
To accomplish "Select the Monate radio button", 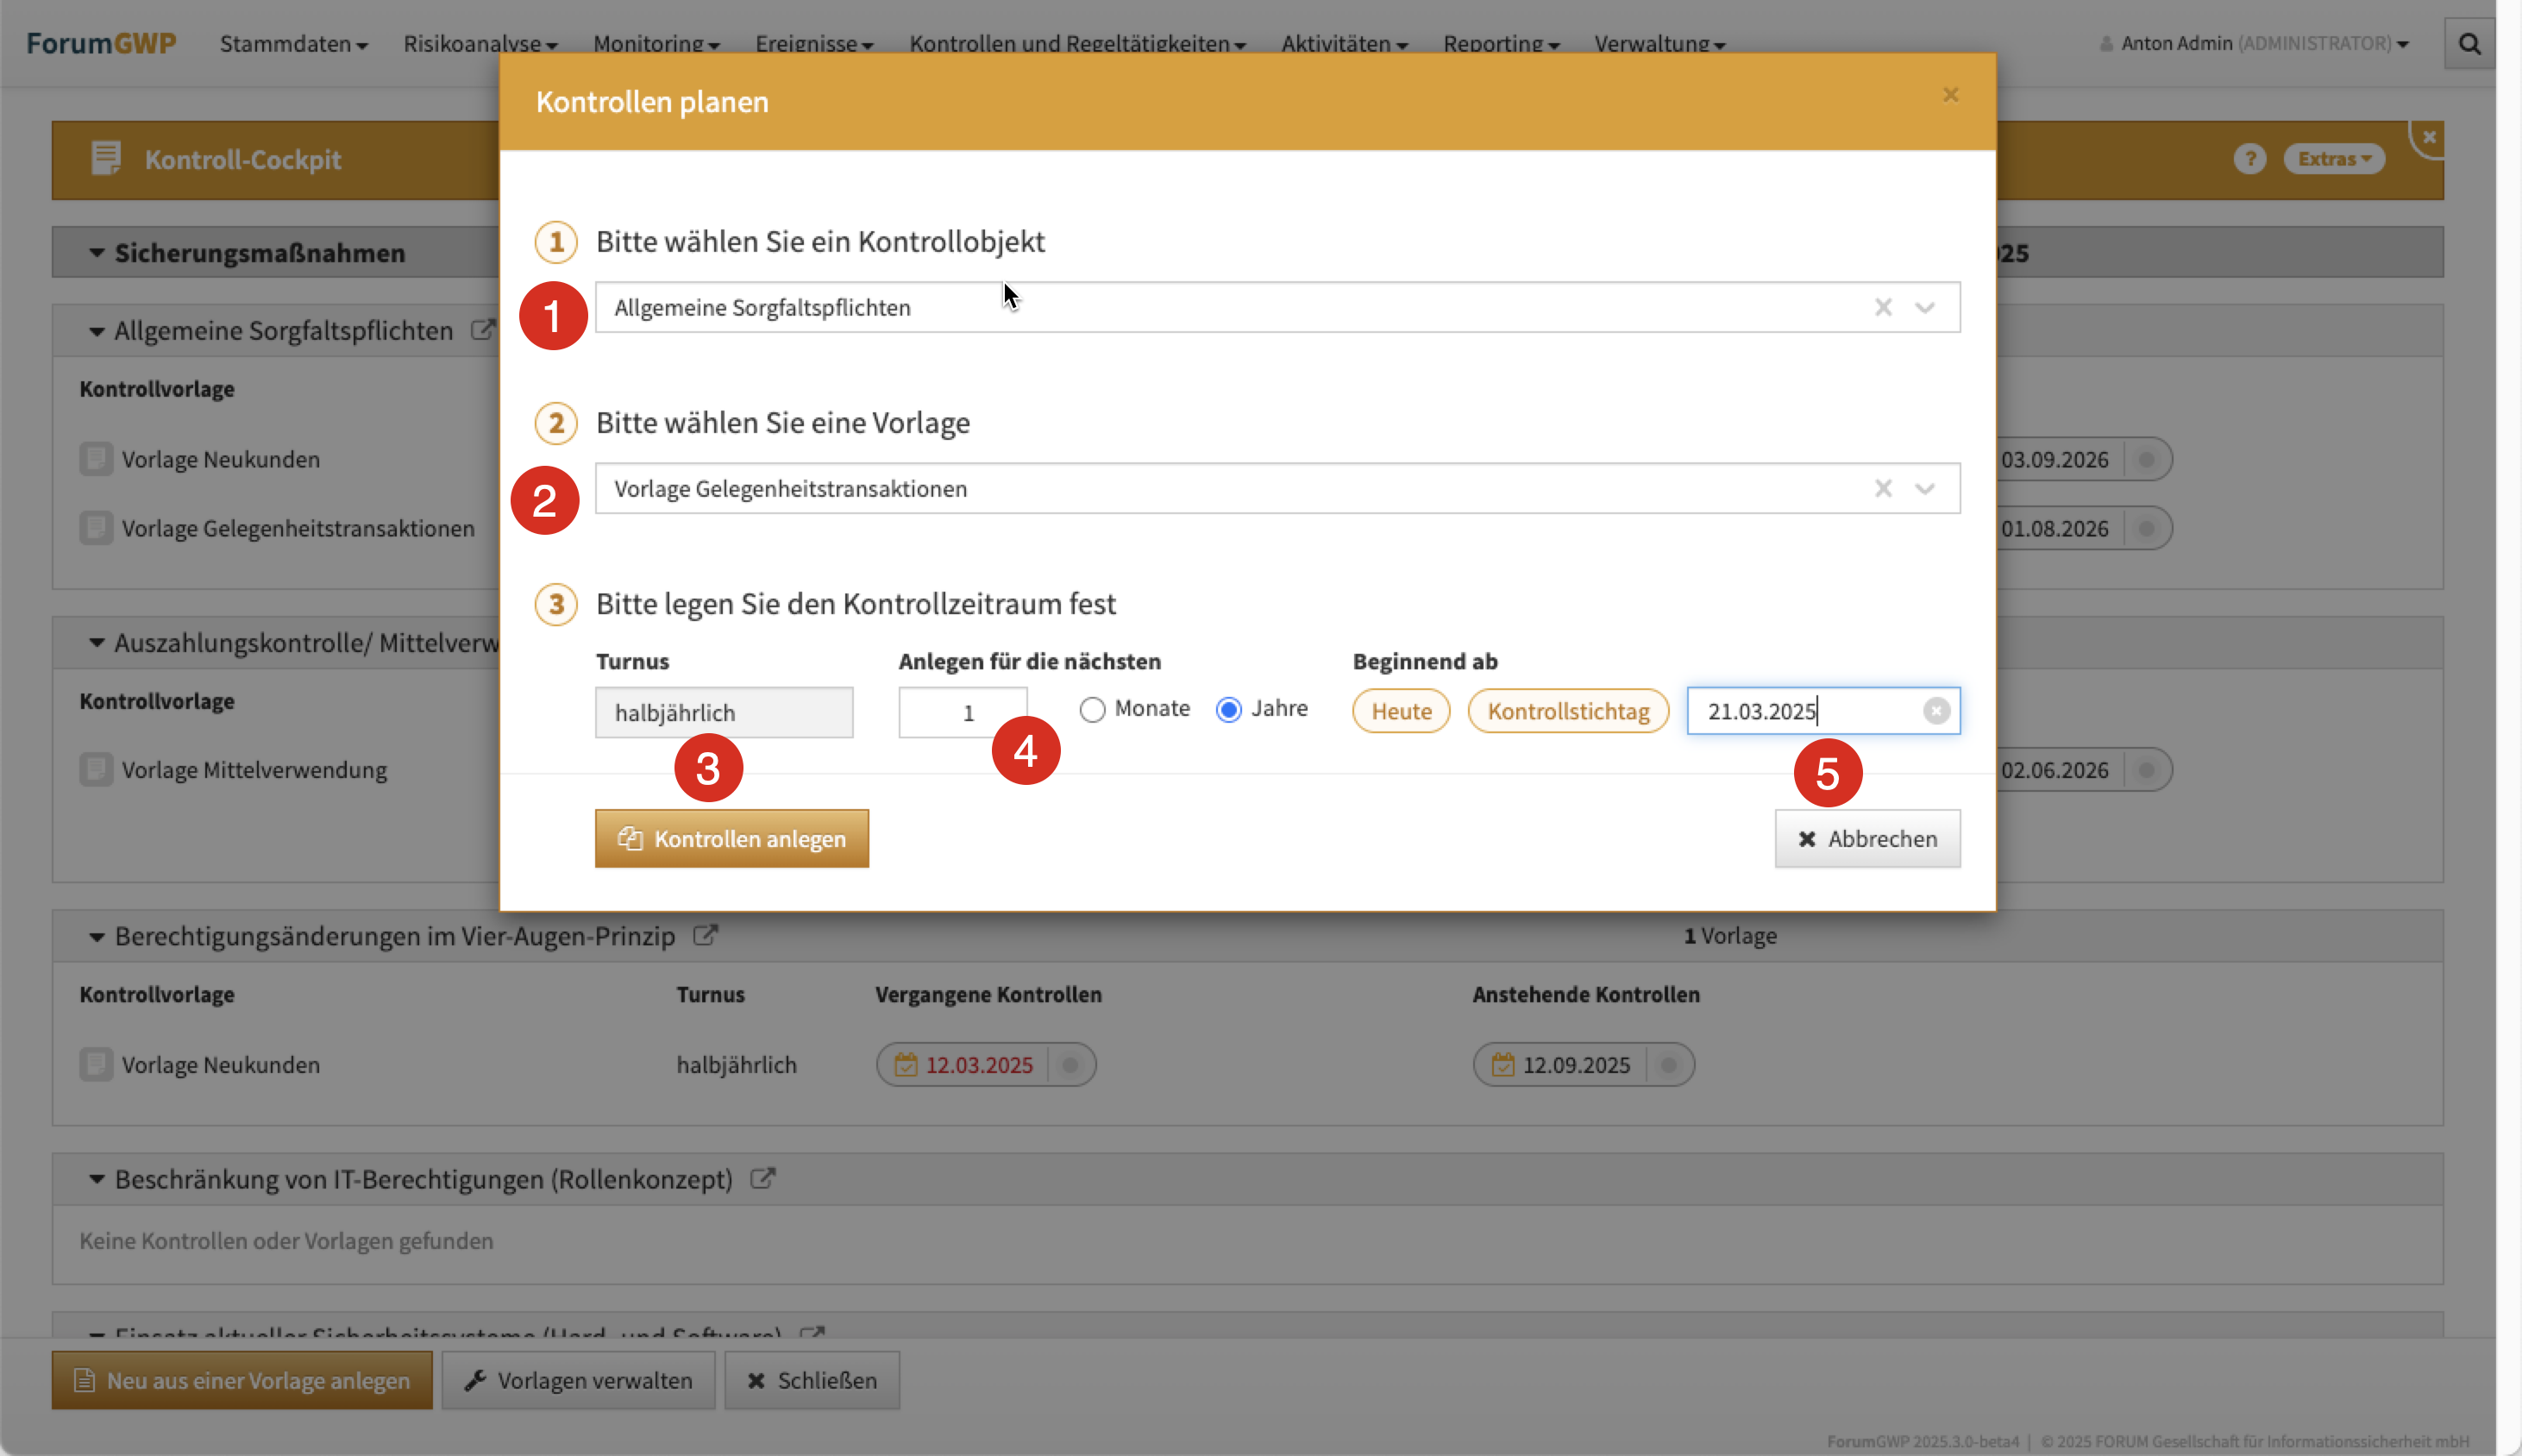I will [1092, 710].
